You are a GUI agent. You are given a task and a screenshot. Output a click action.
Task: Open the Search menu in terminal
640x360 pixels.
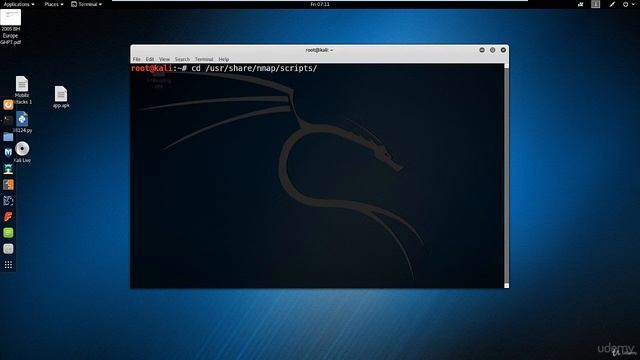click(182, 59)
